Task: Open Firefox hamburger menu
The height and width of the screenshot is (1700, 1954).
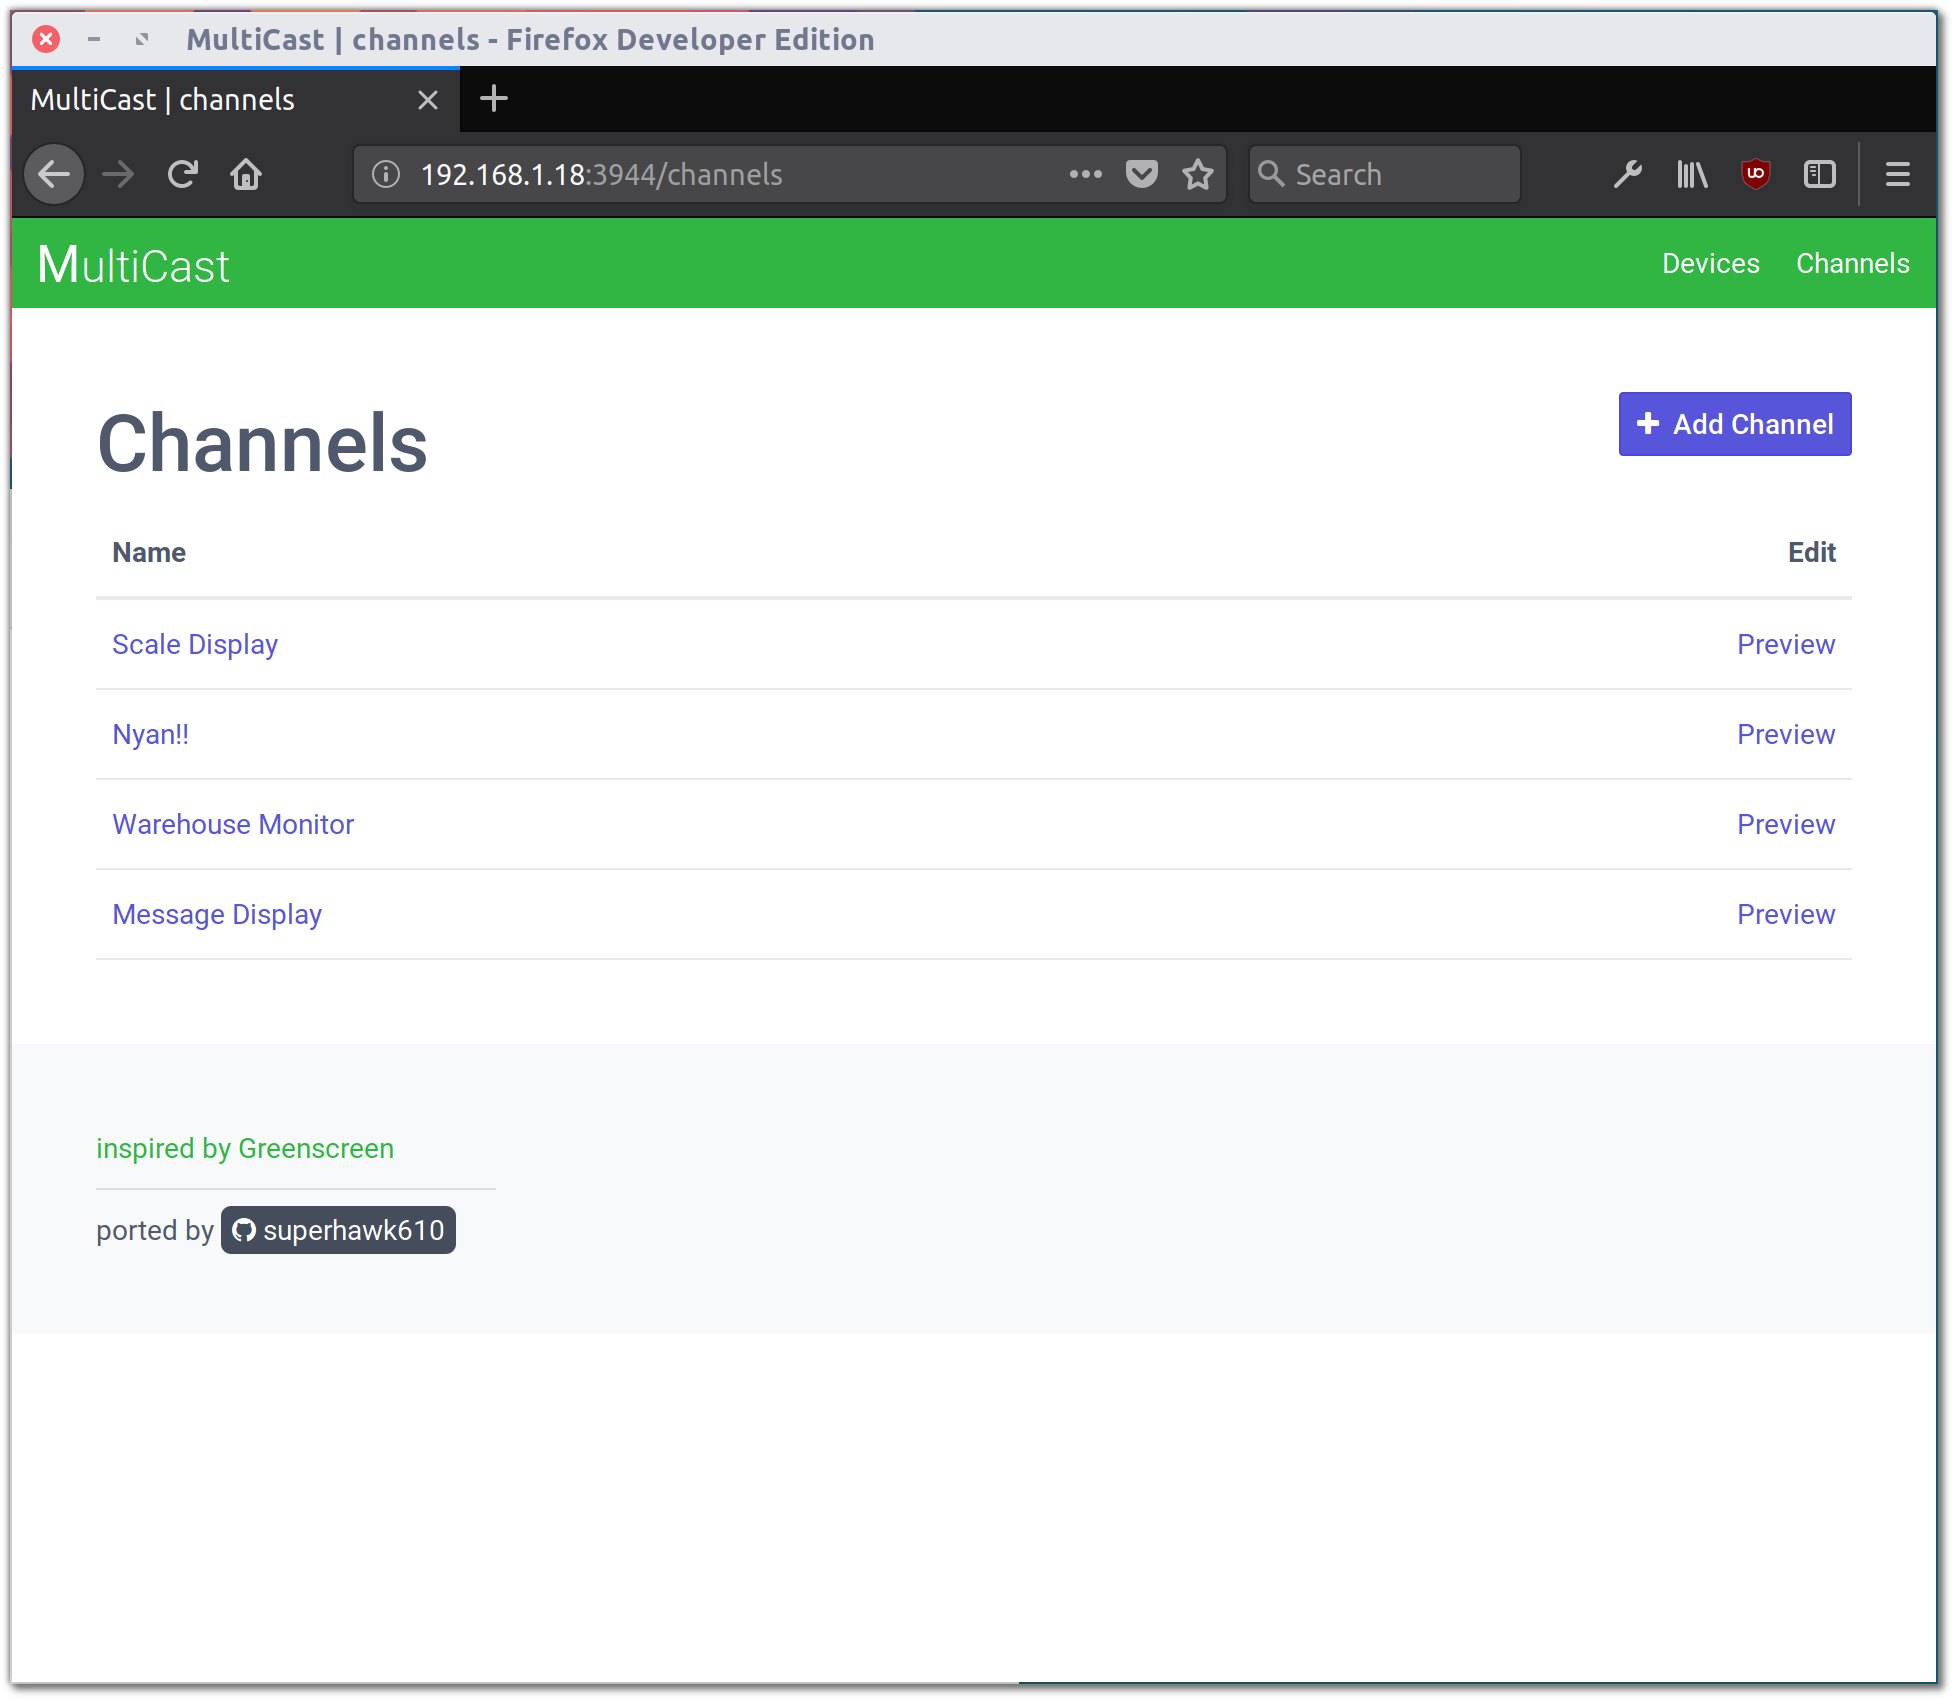Action: click(x=1897, y=174)
